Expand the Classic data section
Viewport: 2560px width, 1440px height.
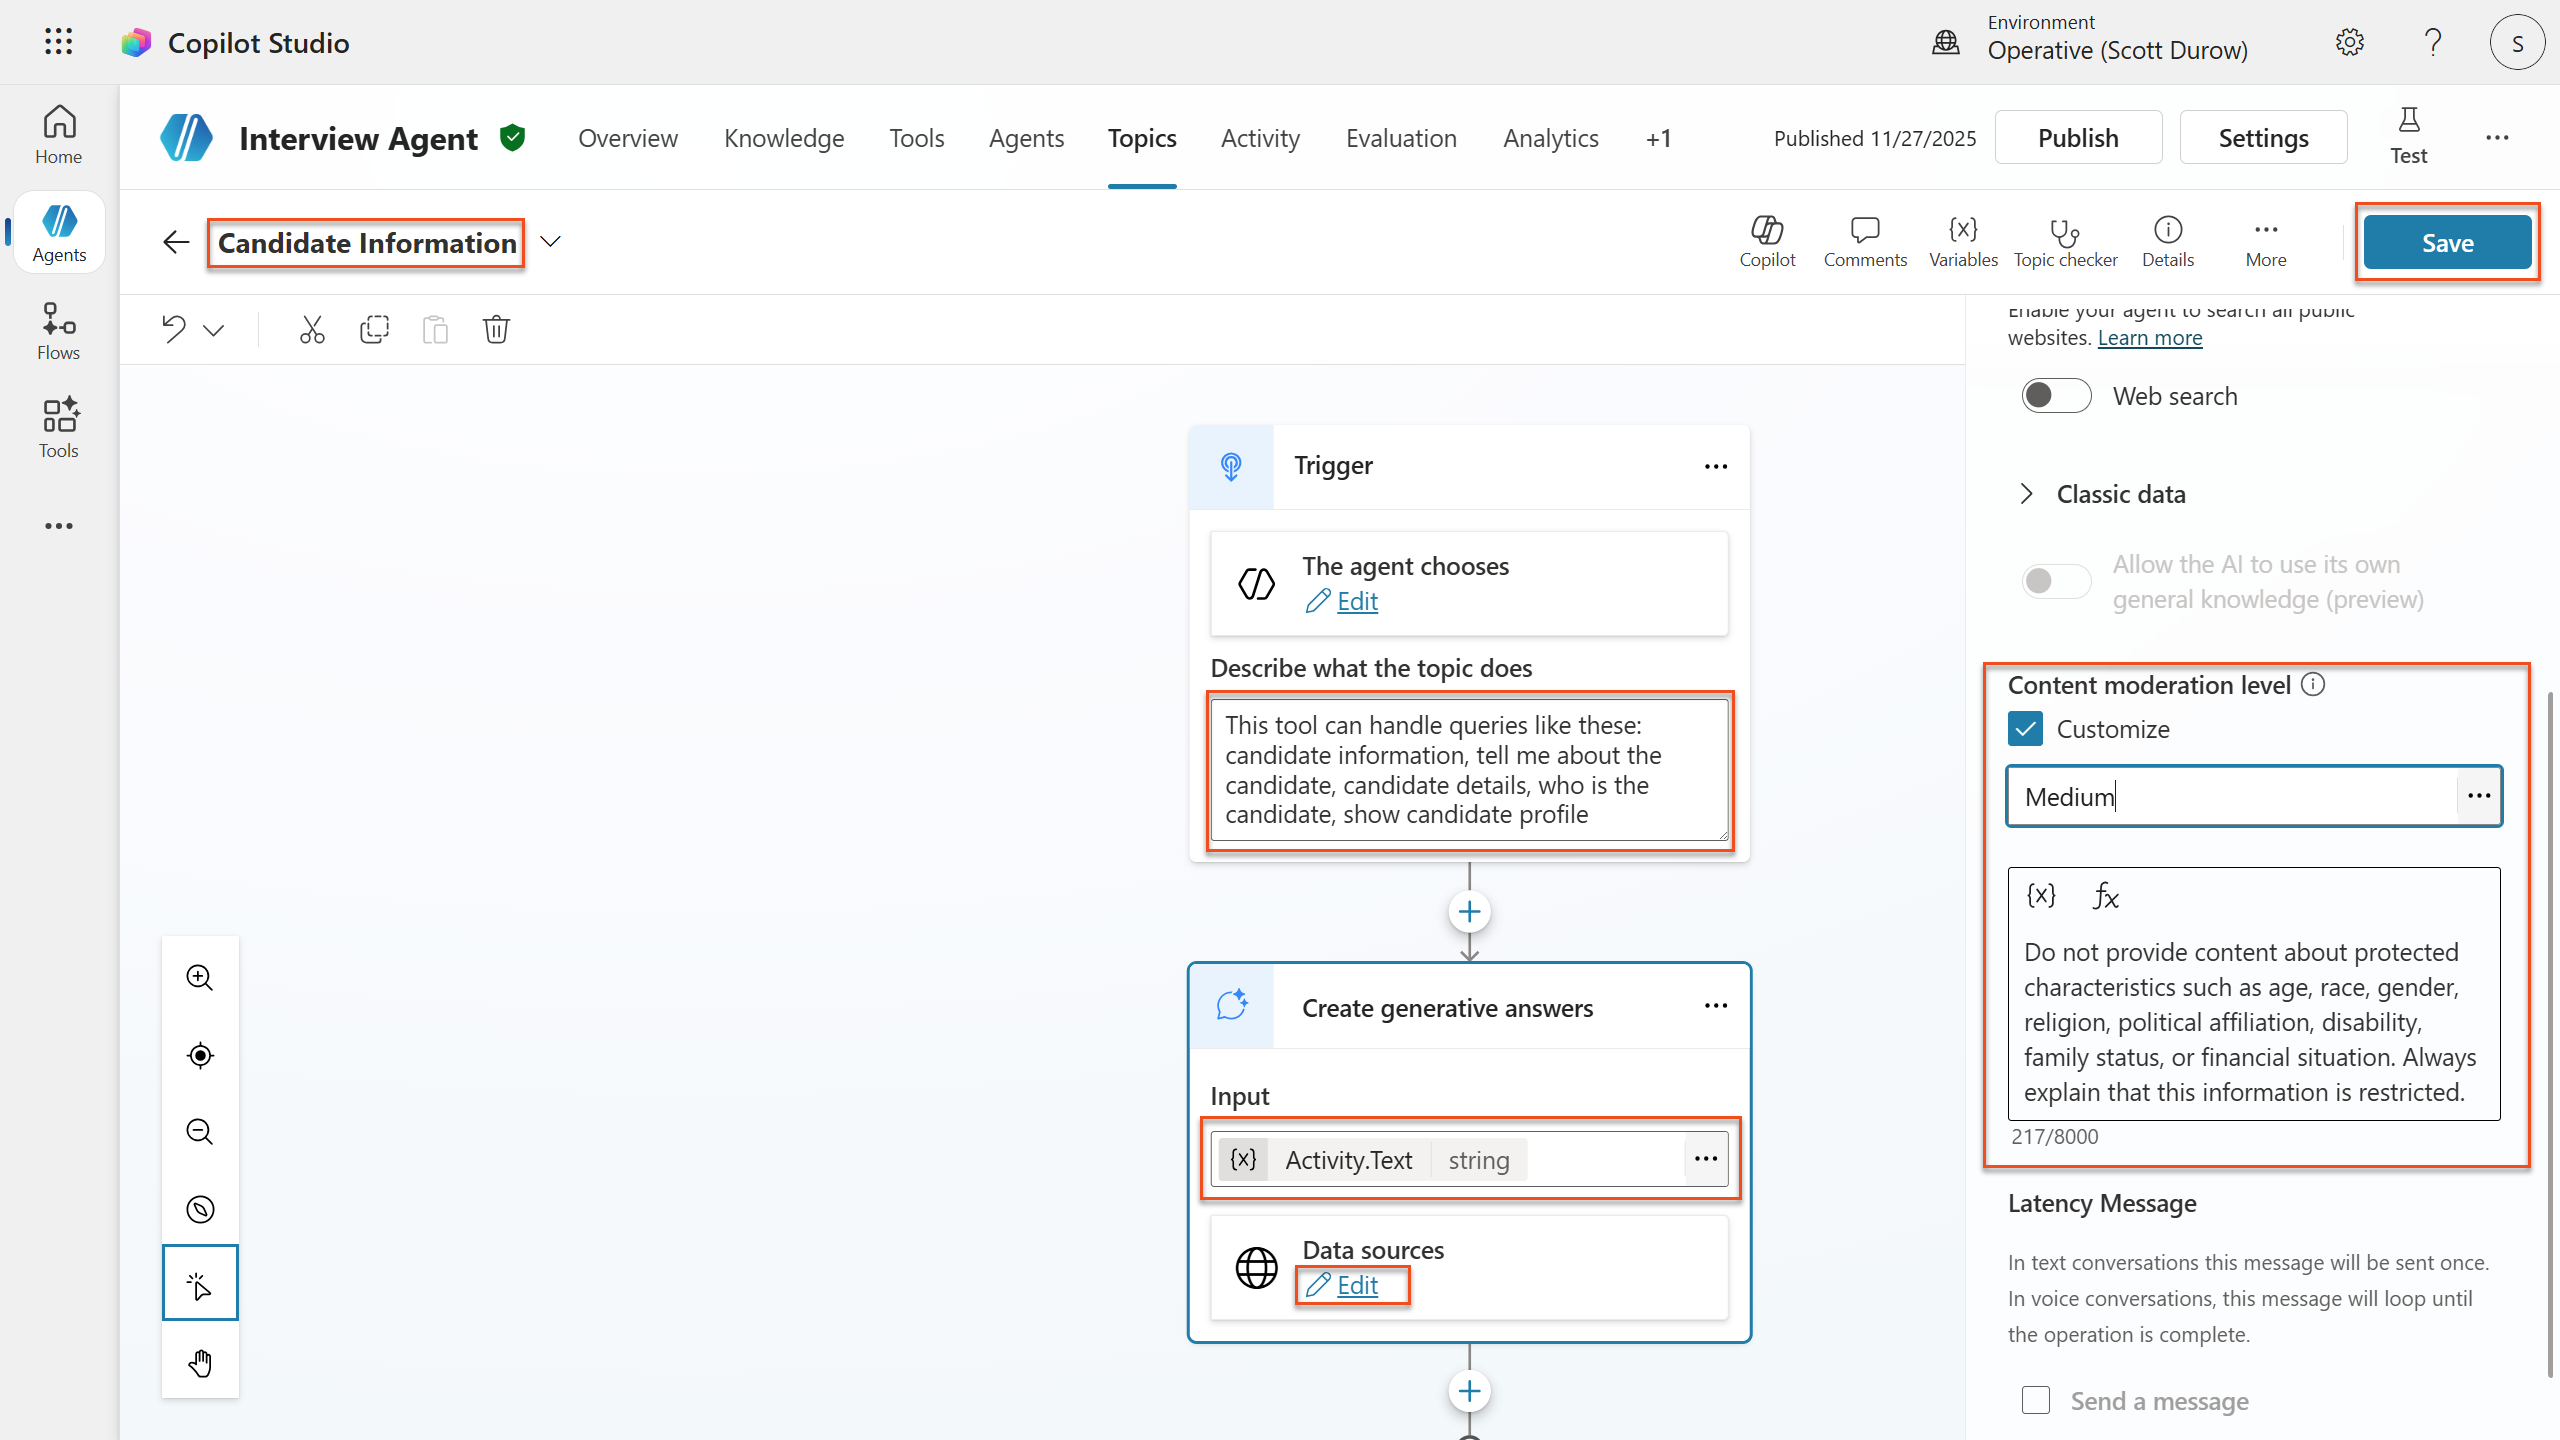pos(2027,494)
